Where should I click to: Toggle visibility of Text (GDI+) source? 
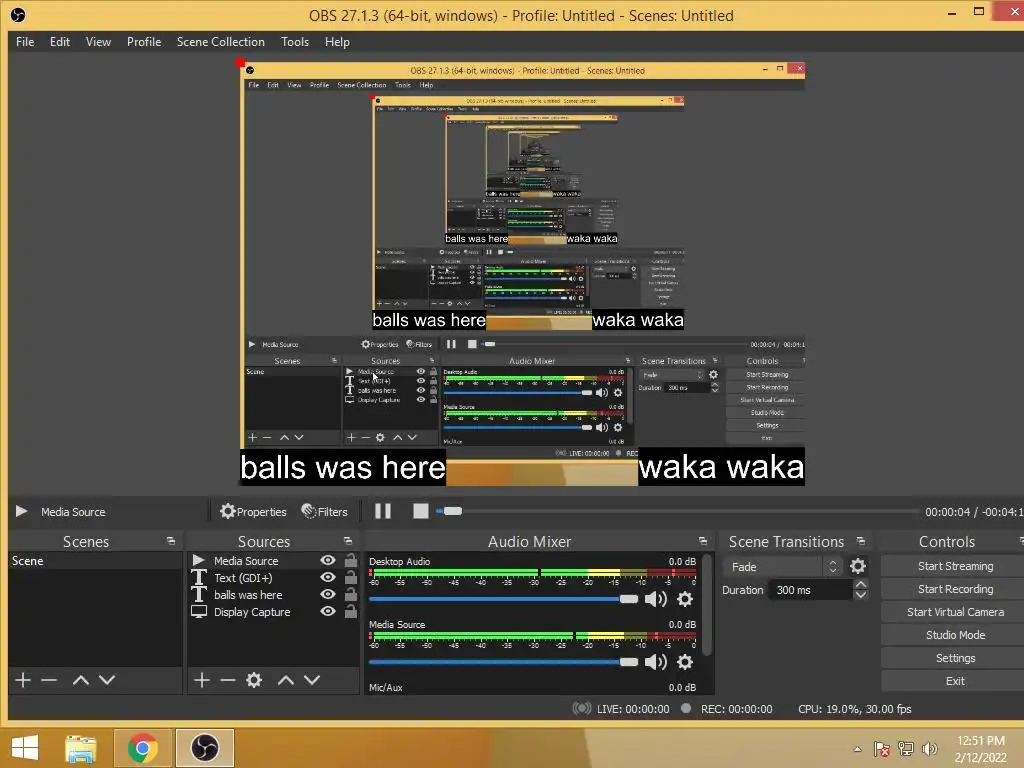(328, 577)
